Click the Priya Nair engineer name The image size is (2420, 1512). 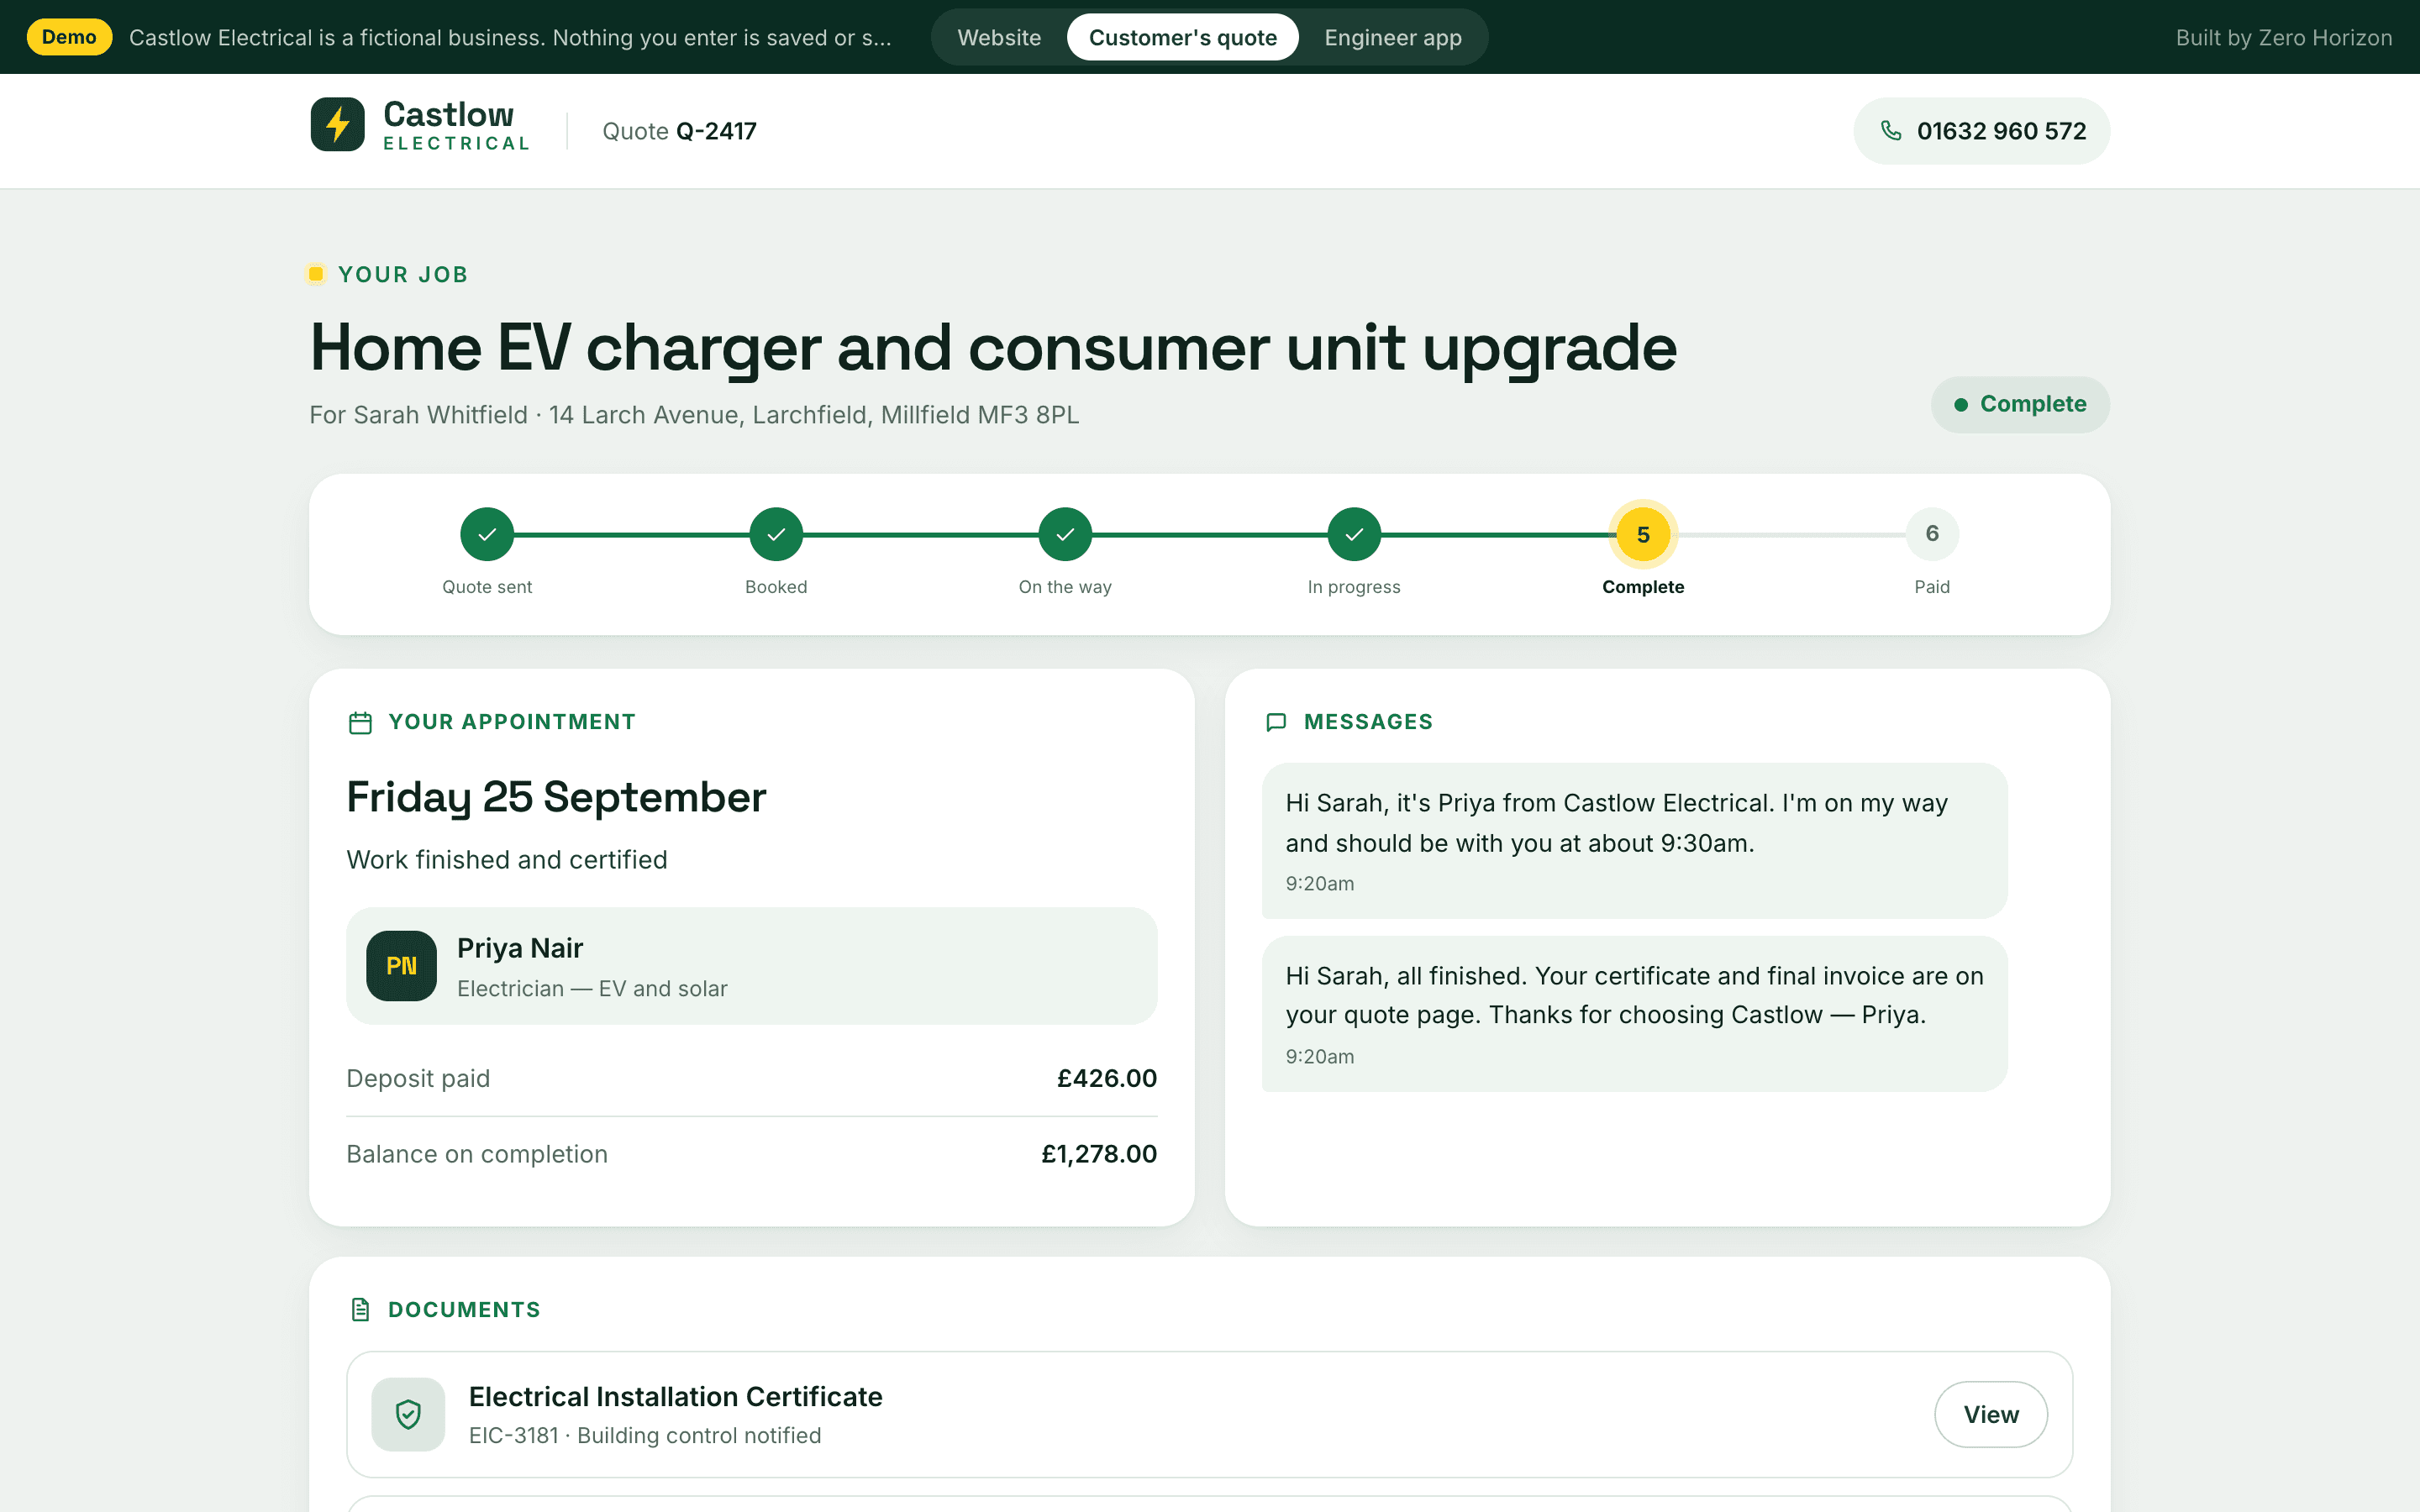[520, 948]
